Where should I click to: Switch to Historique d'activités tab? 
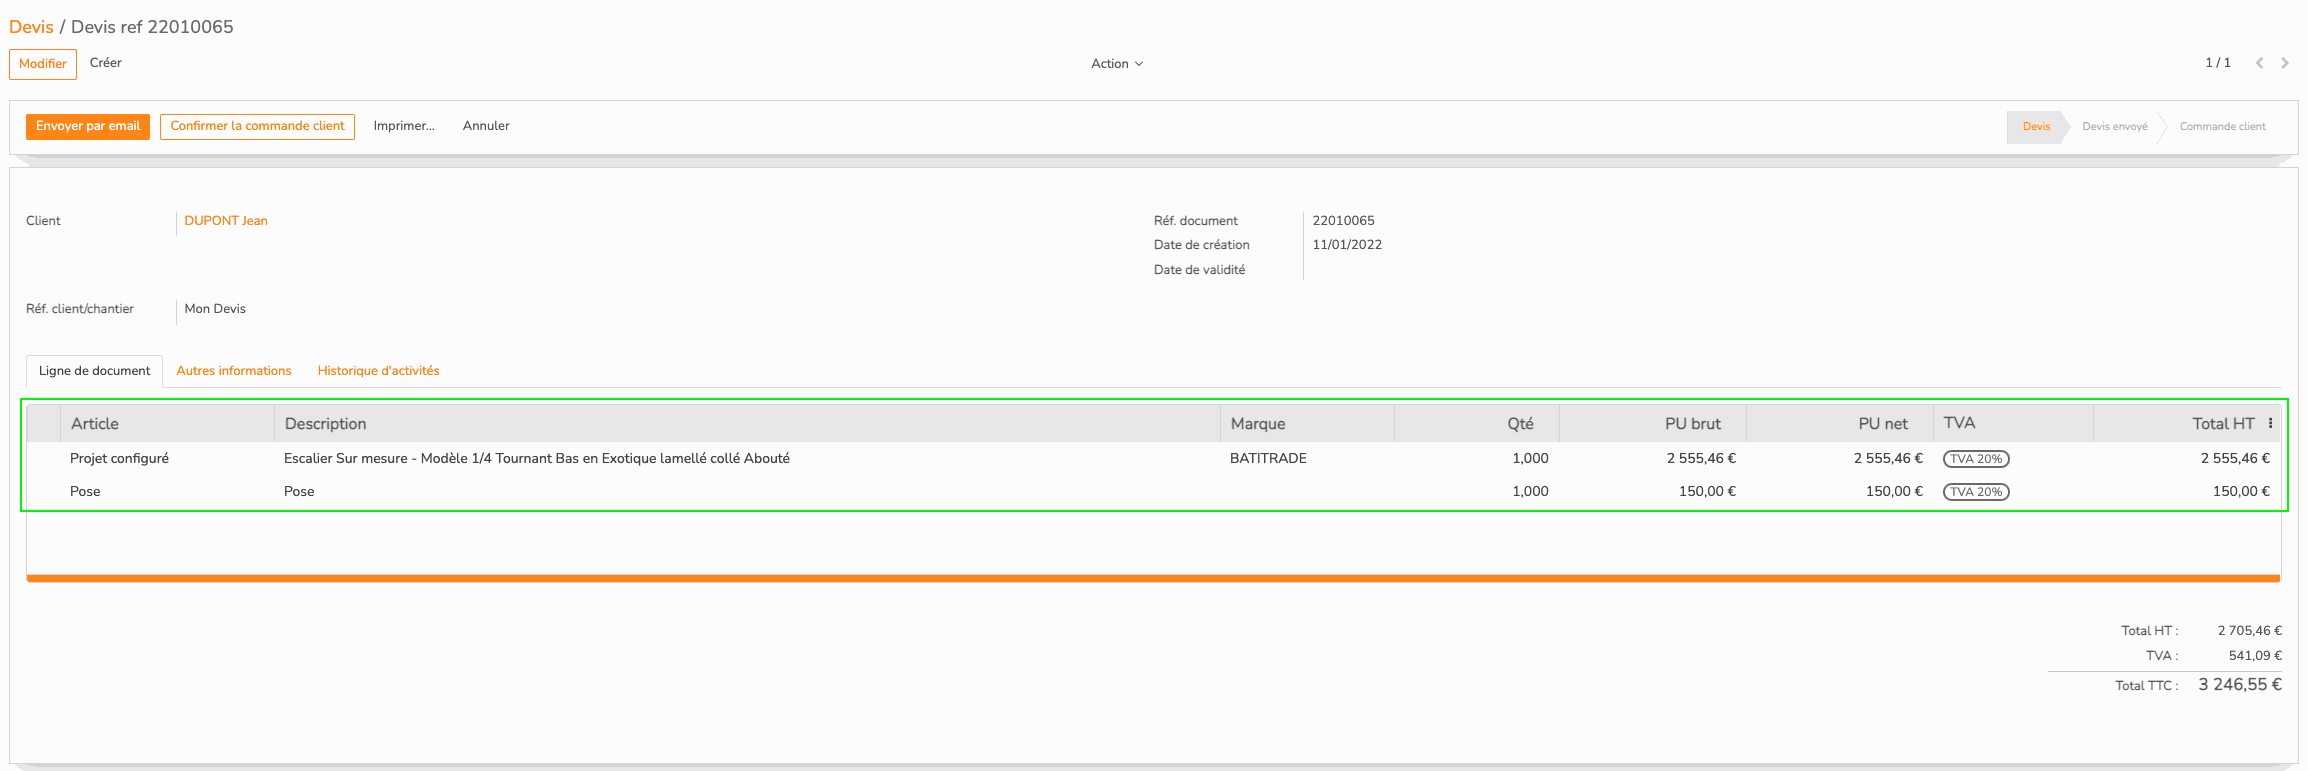click(x=379, y=371)
